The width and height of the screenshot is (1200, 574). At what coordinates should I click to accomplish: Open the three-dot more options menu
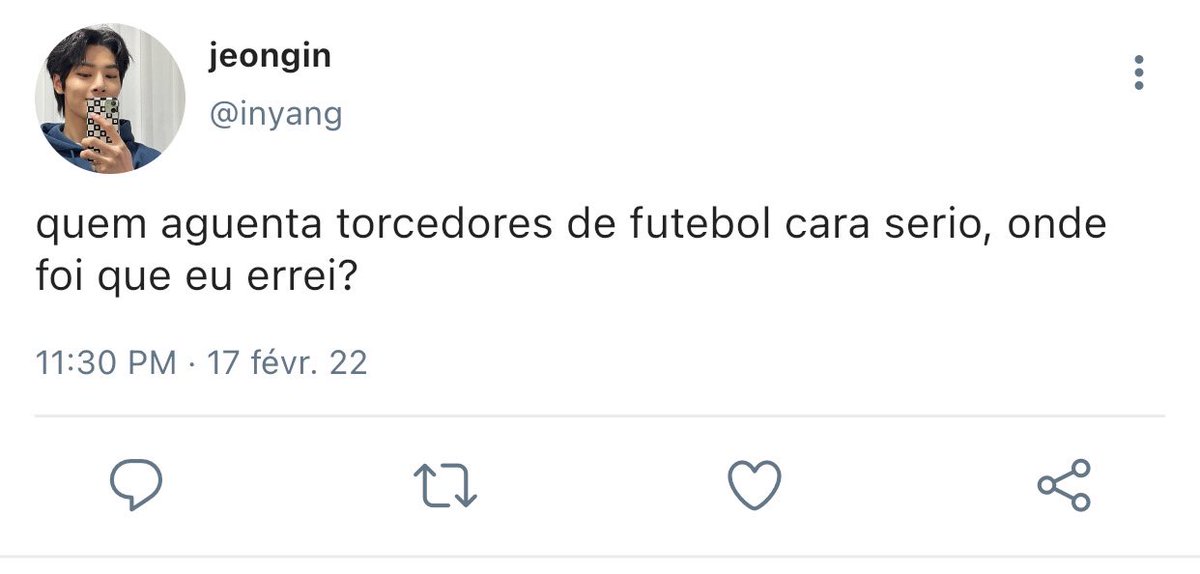pyautogui.click(x=1138, y=73)
